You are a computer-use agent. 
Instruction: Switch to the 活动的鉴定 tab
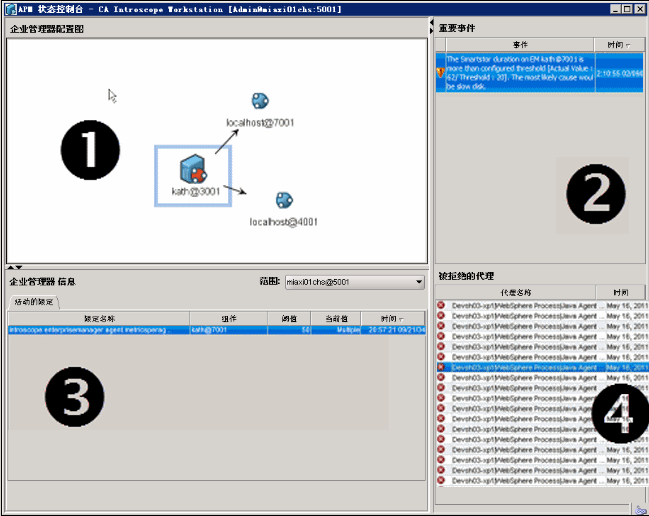coord(34,302)
